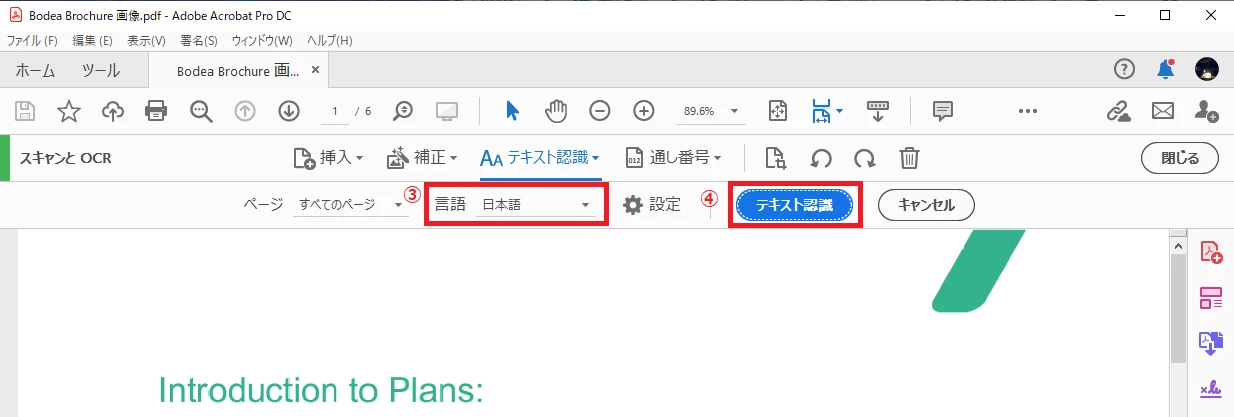
Task: Send the file by email envelope icon
Action: [x=1162, y=111]
